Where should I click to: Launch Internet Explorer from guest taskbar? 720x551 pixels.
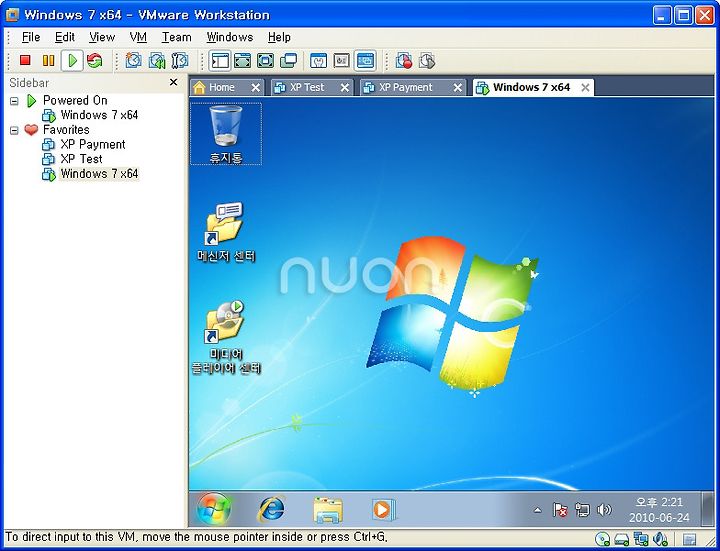pos(271,509)
